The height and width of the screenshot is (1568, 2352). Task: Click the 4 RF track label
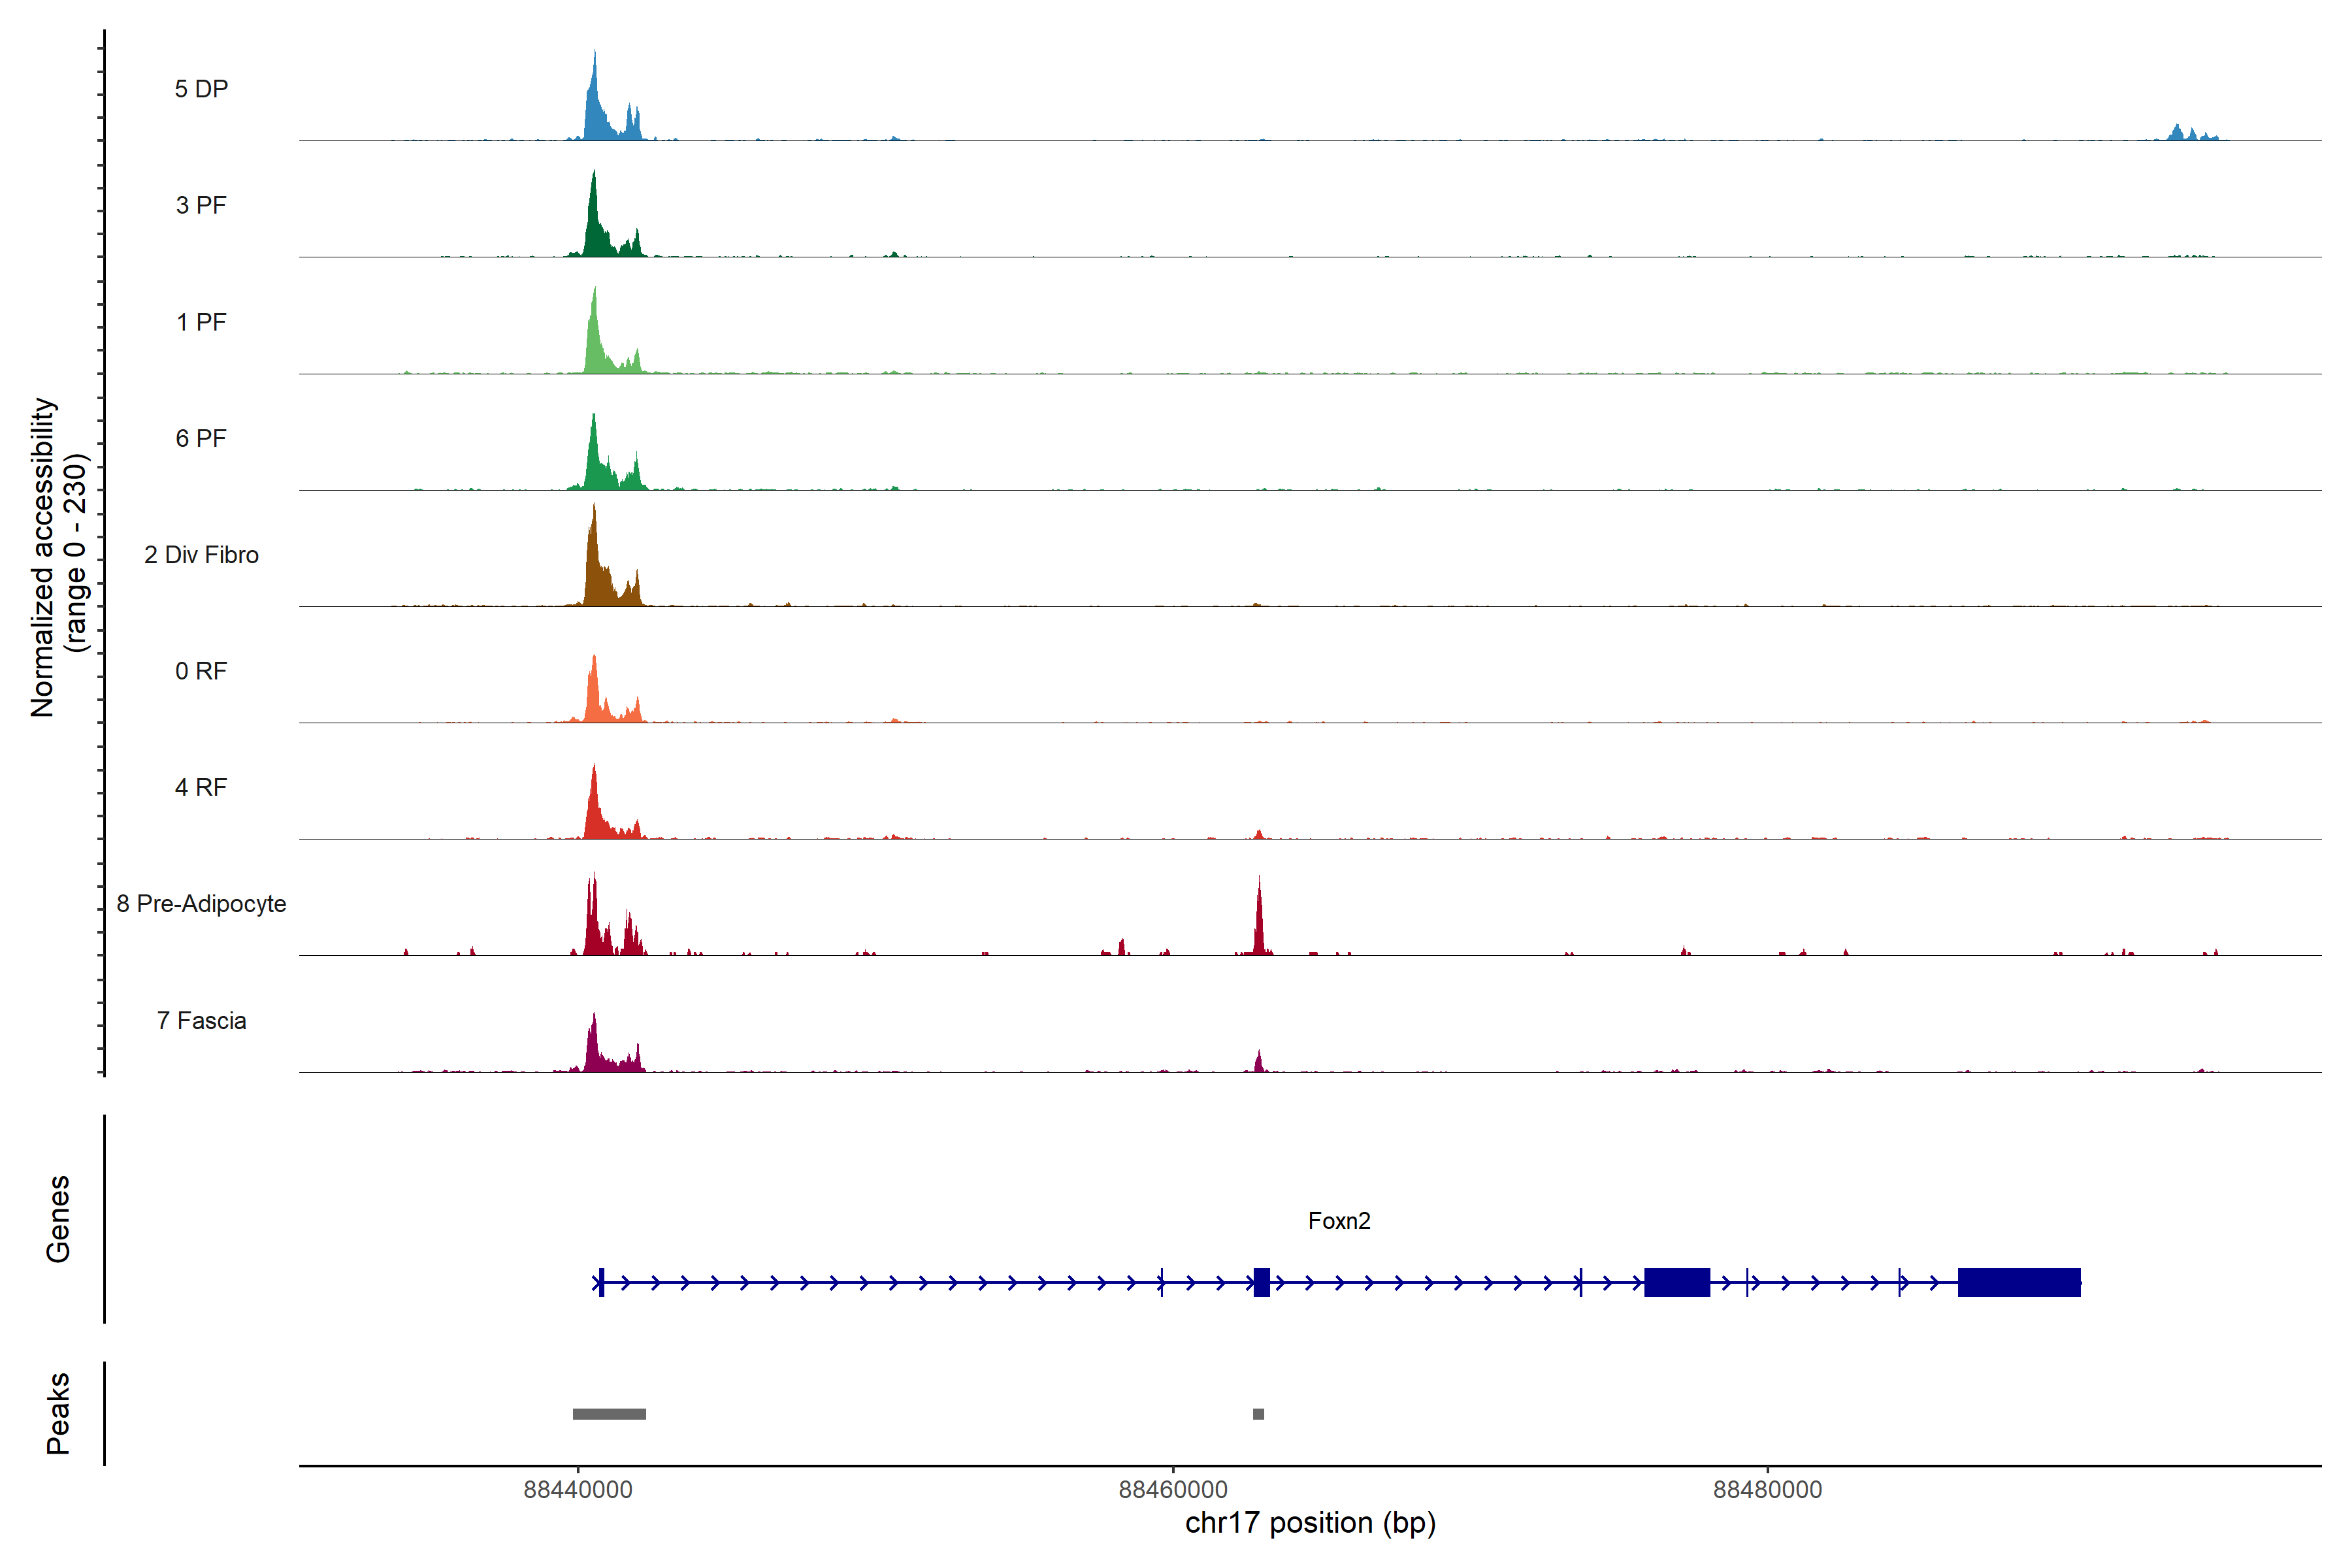(201, 787)
